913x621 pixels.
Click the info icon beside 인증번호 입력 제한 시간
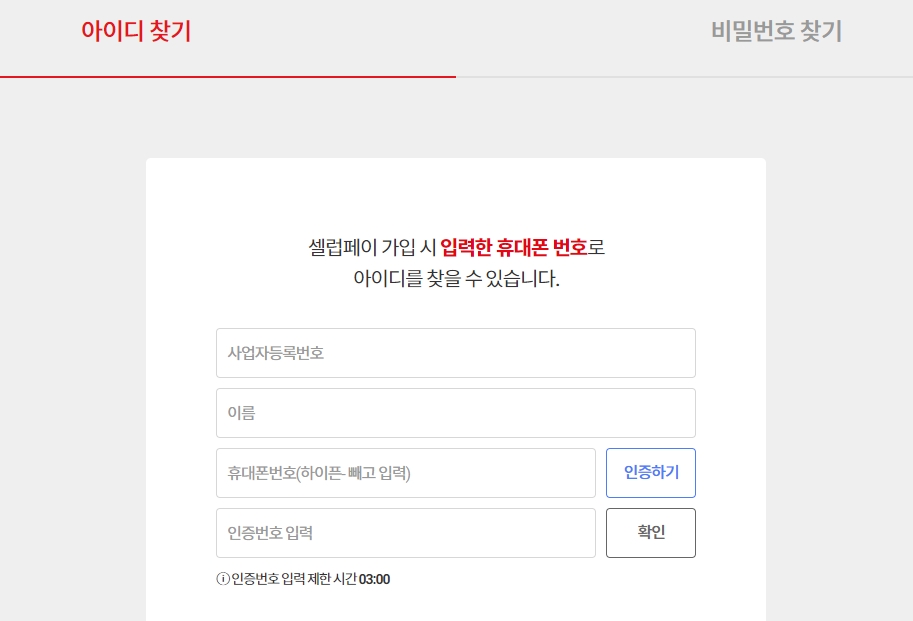(222, 579)
